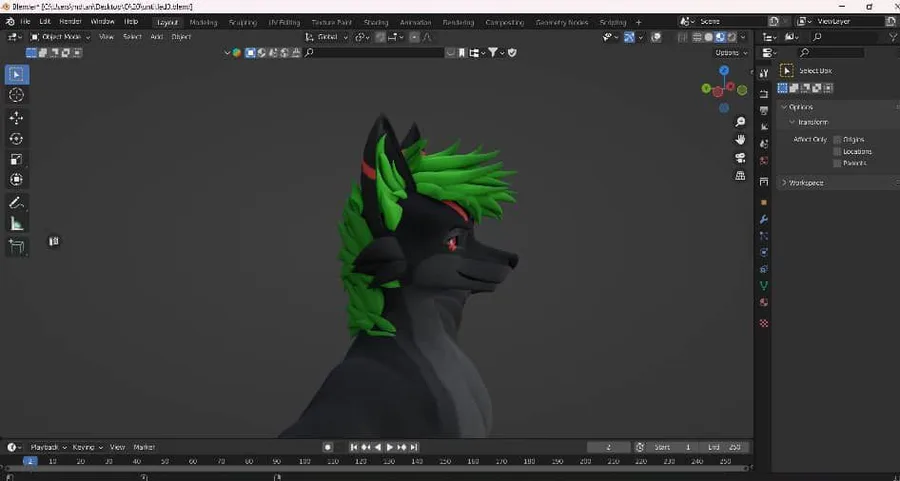Open the Modifiers wrench properties tab
This screenshot has width=900, height=481.
[763, 219]
